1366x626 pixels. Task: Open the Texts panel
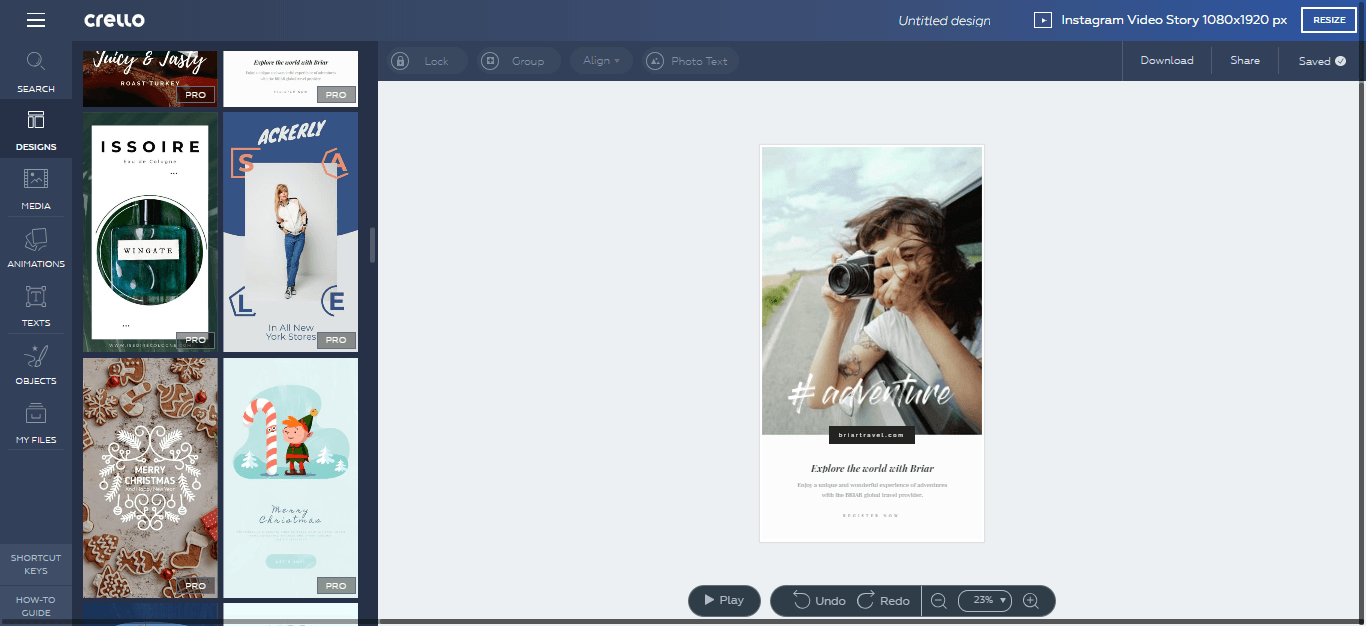click(x=35, y=304)
